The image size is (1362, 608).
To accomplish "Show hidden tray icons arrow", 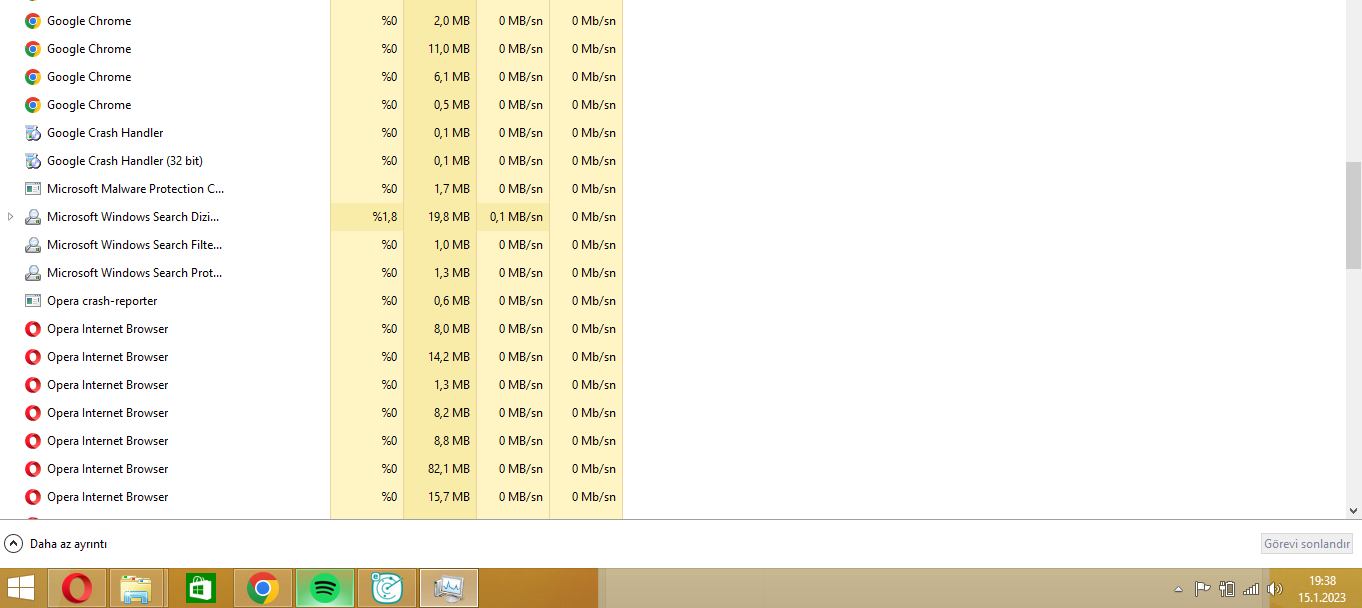I will tap(1178, 589).
